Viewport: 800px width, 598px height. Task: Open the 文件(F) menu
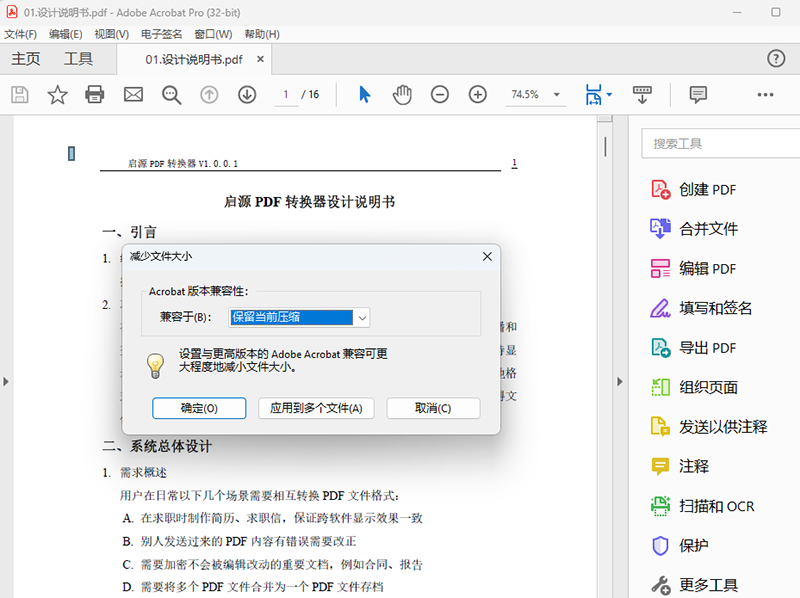pos(20,34)
